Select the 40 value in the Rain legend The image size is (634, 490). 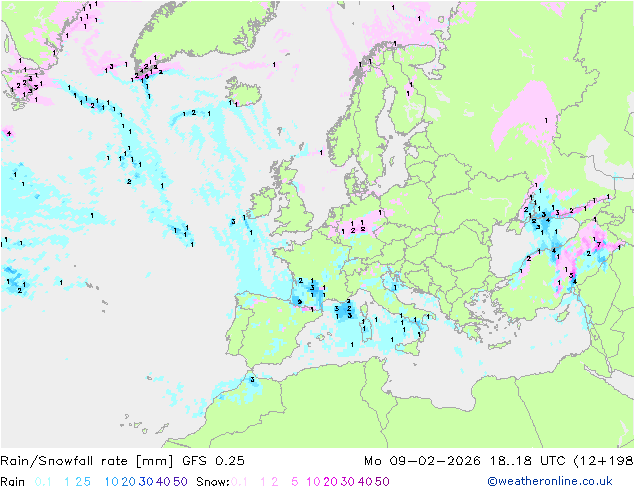click(163, 482)
